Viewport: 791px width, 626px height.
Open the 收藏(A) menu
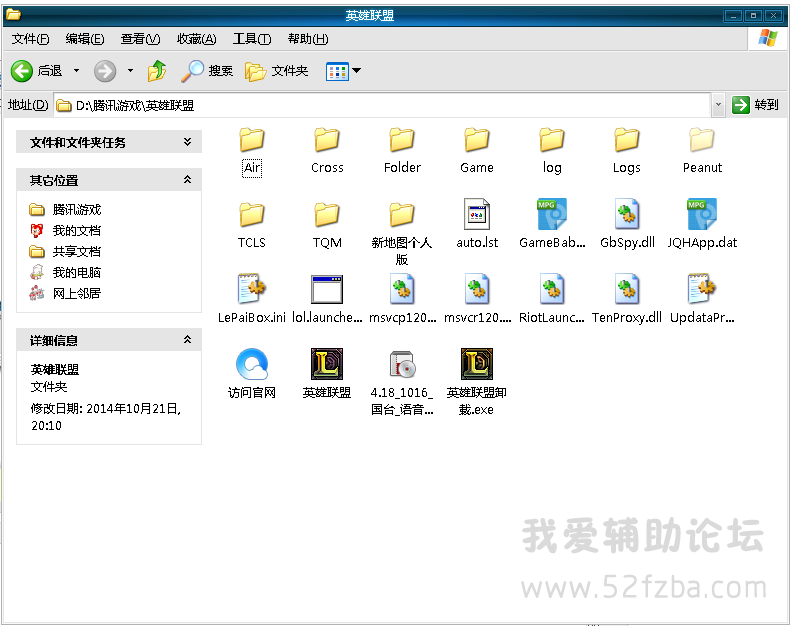pos(196,39)
